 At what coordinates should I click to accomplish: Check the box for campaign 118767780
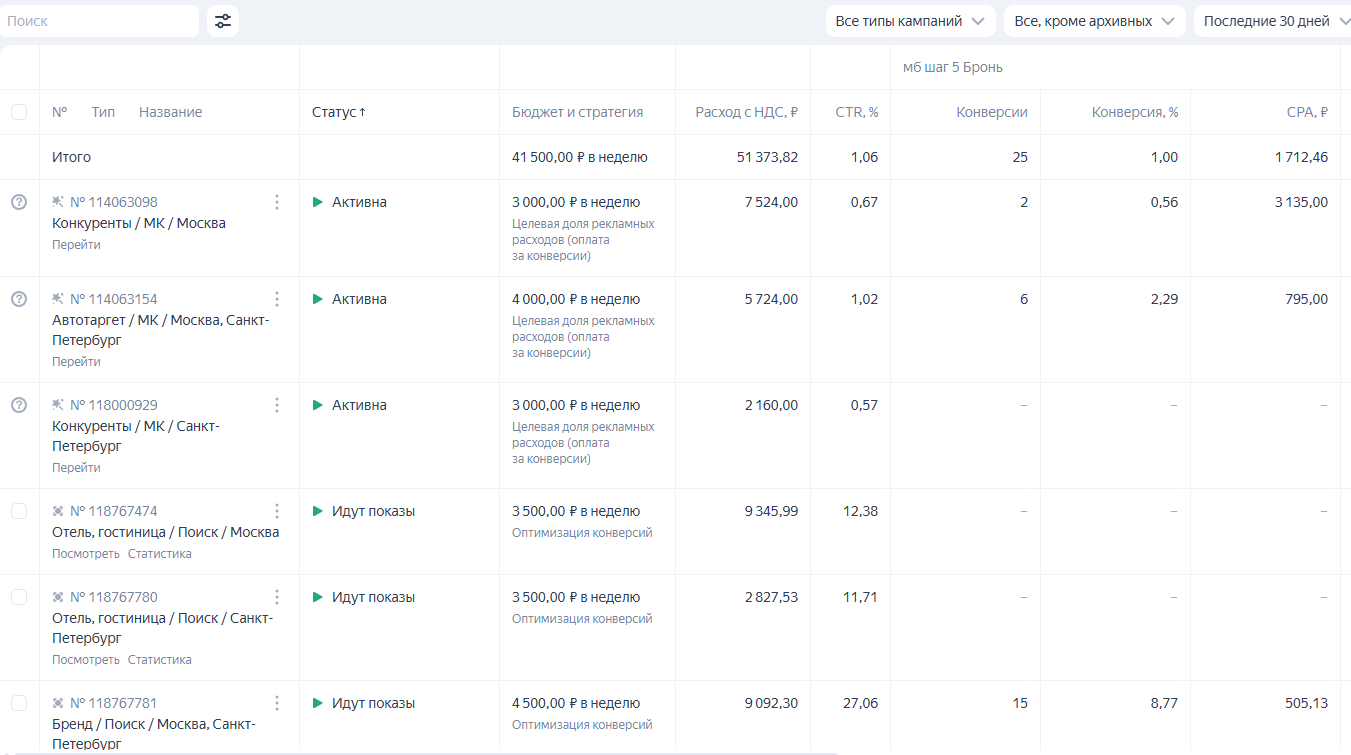coord(19,597)
